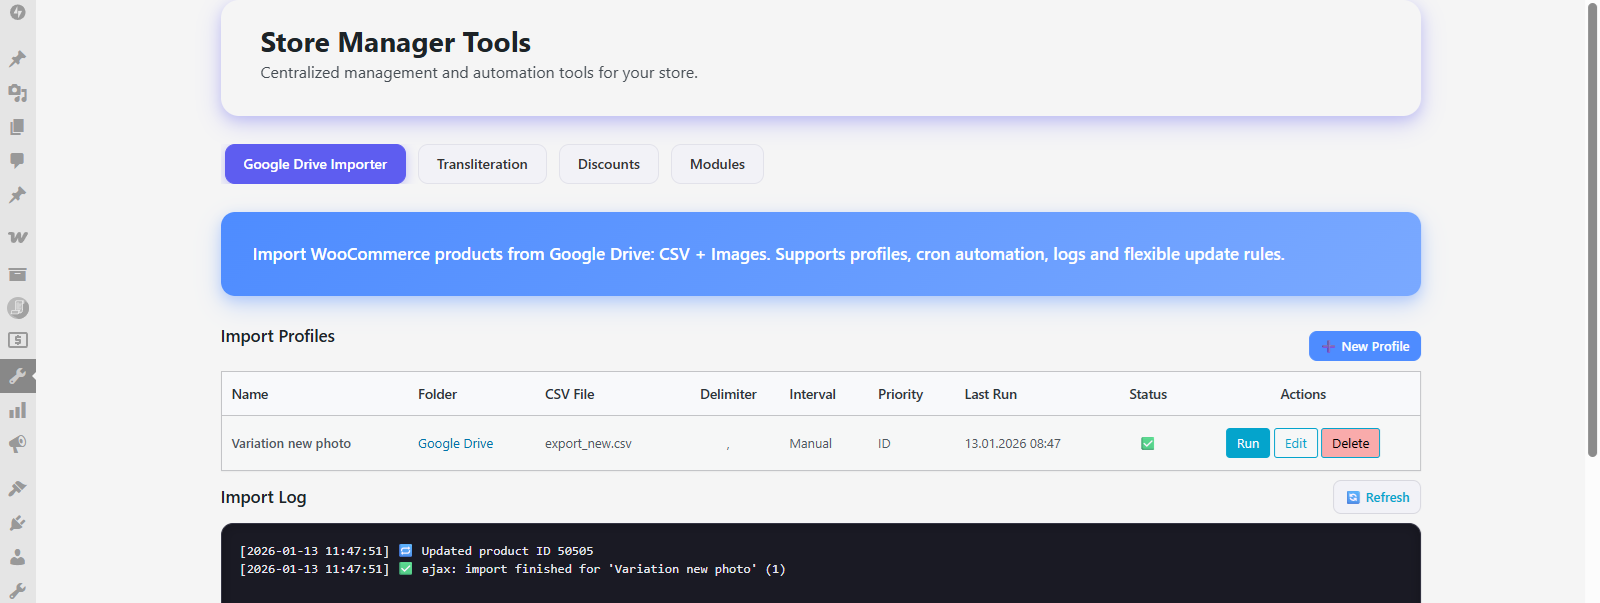Click the blue sync icon beside the 'Updated product' log line
This screenshot has height=603, width=1600.
[406, 551]
